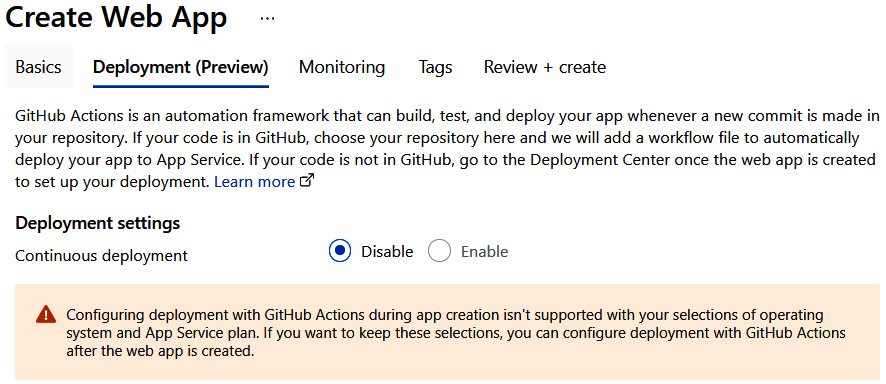This screenshot has height=384, width=886.
Task: Click the Create Web App page title
Action: point(116,18)
